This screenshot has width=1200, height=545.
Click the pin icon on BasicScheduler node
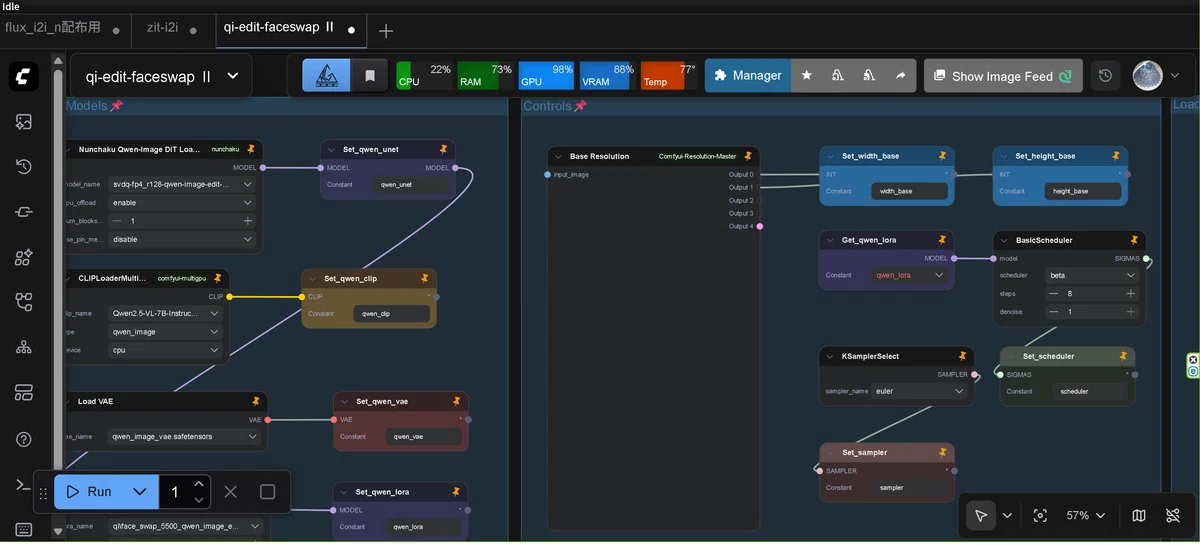[x=1134, y=240]
